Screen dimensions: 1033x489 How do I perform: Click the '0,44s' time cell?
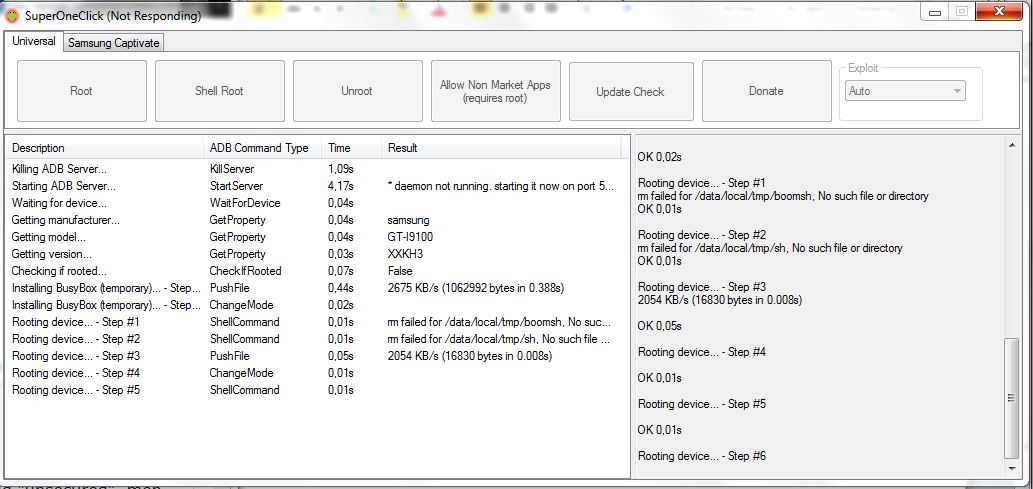coord(341,288)
